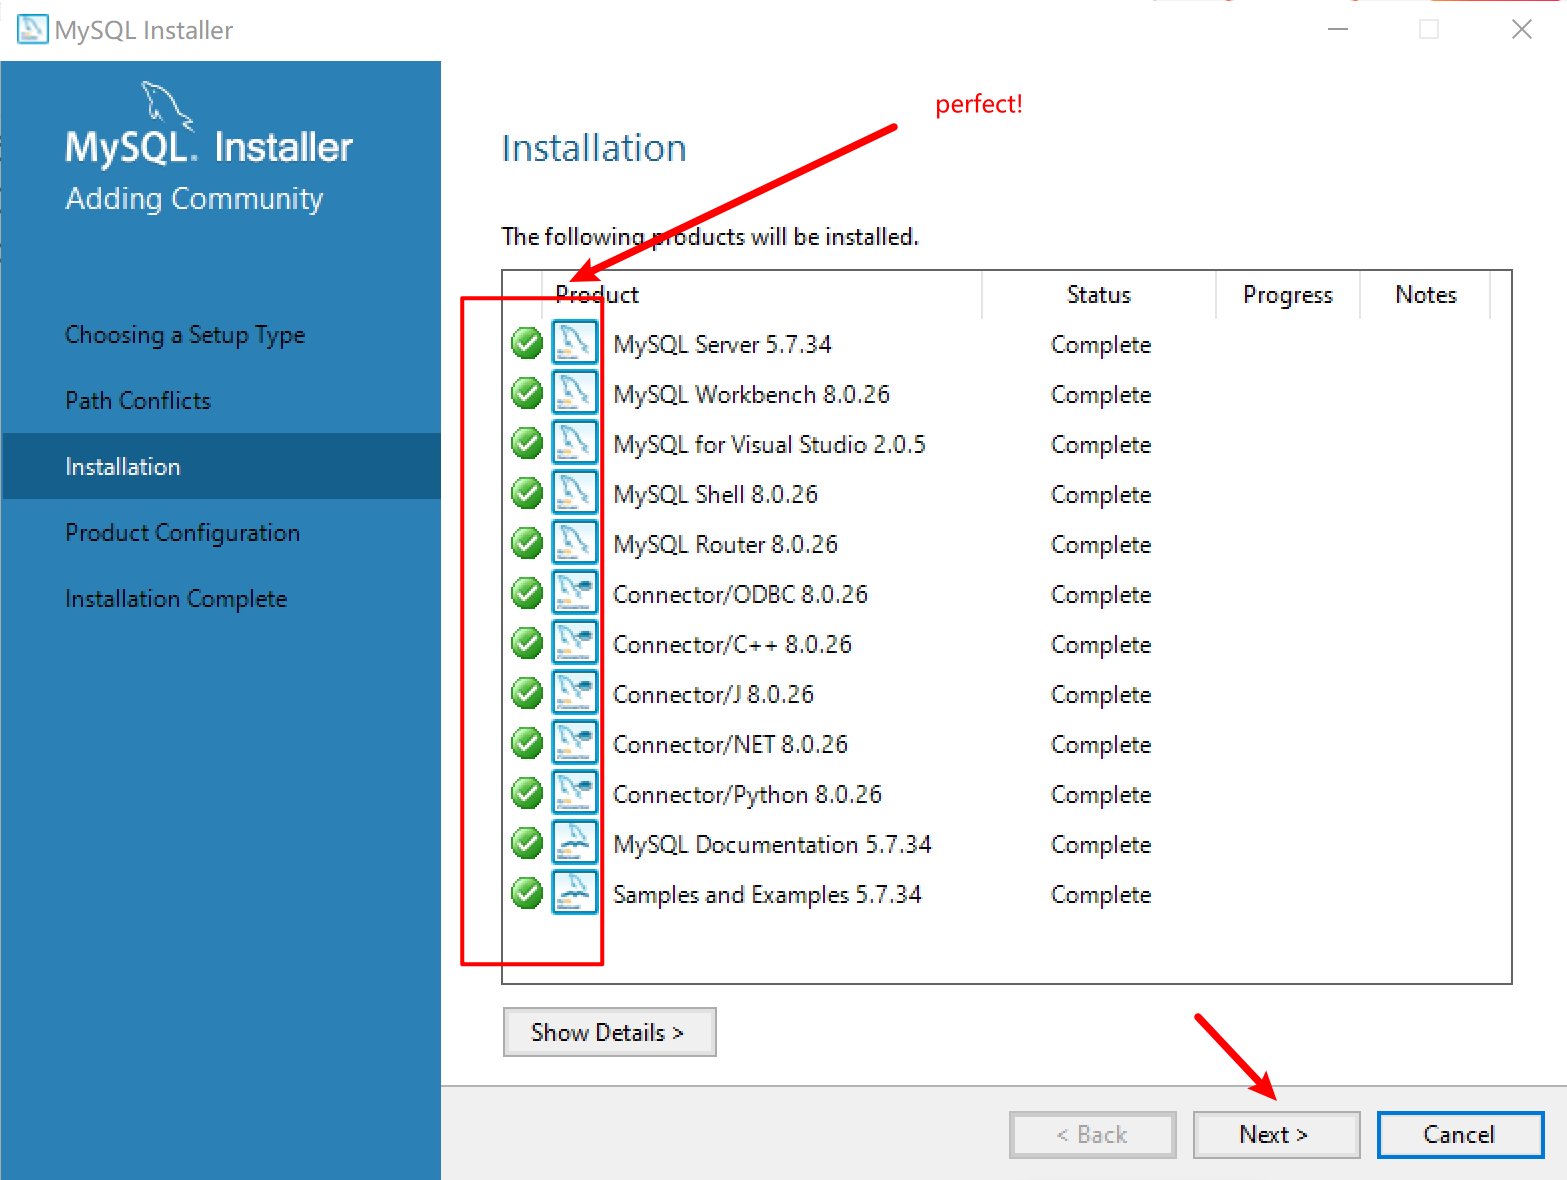Click the MySQL for Visual Studio product icon
Image resolution: width=1567 pixels, height=1180 pixels.
pos(575,443)
